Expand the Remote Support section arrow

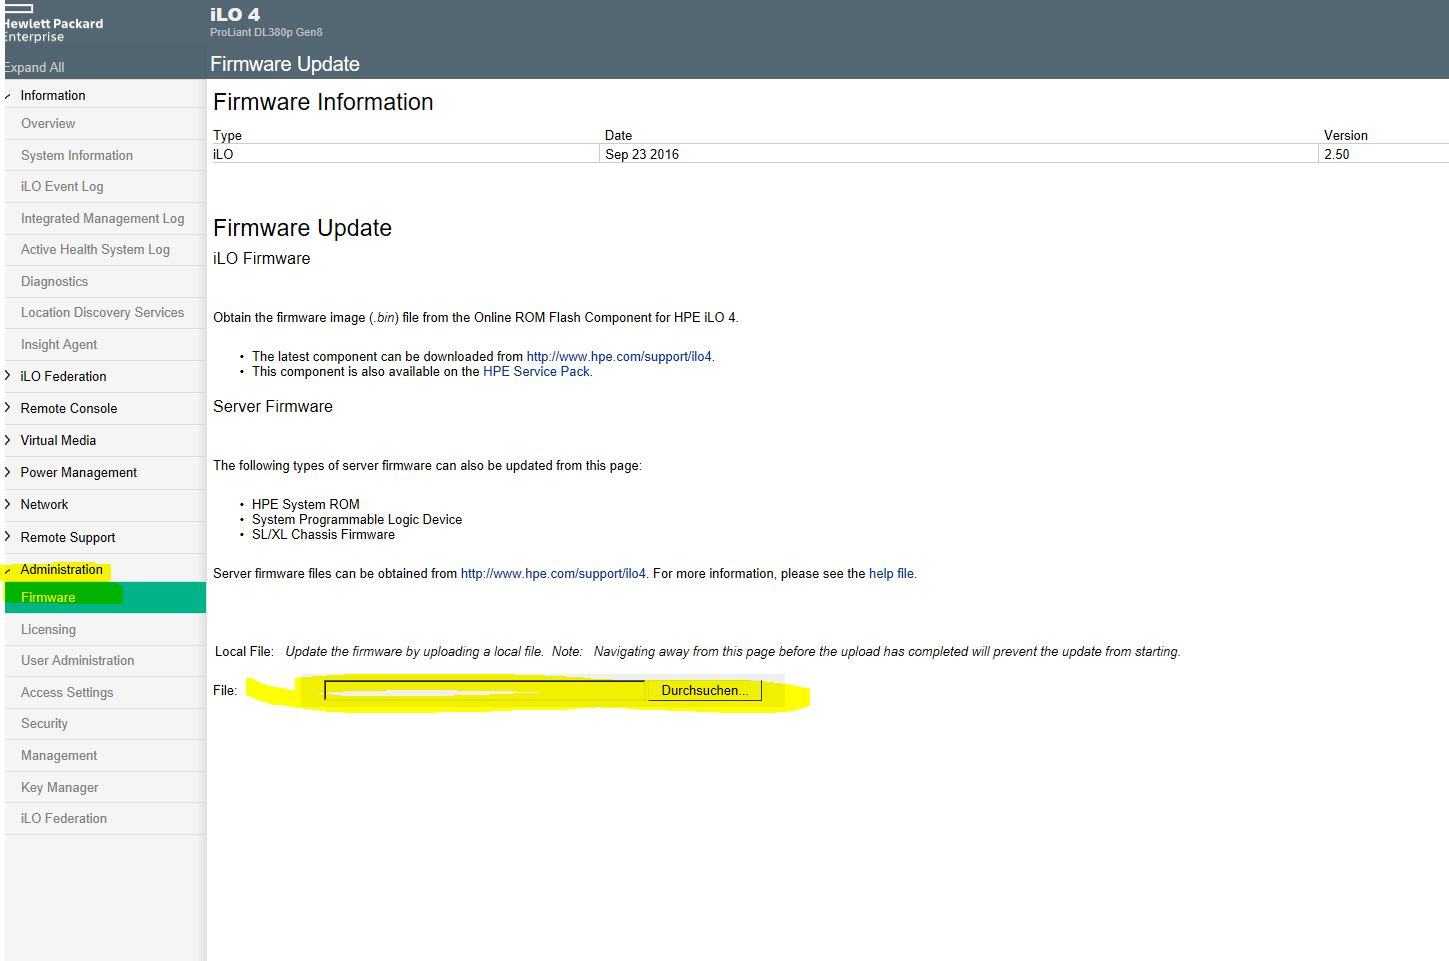tap(8, 537)
